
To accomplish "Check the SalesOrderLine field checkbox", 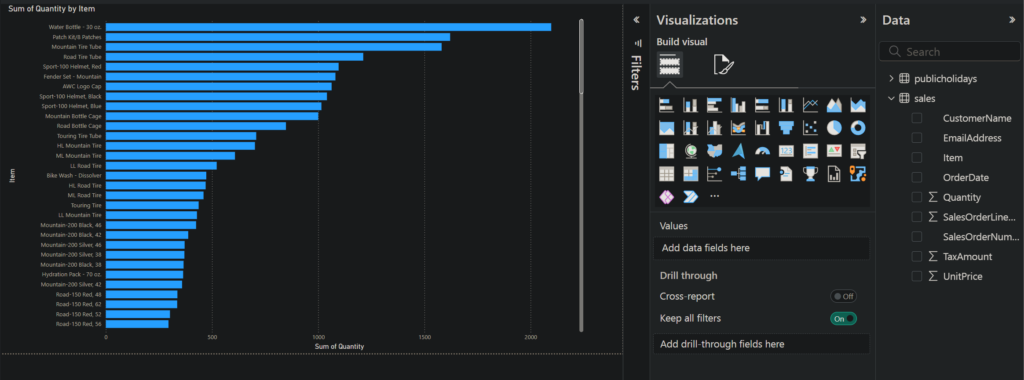I will [917, 217].
